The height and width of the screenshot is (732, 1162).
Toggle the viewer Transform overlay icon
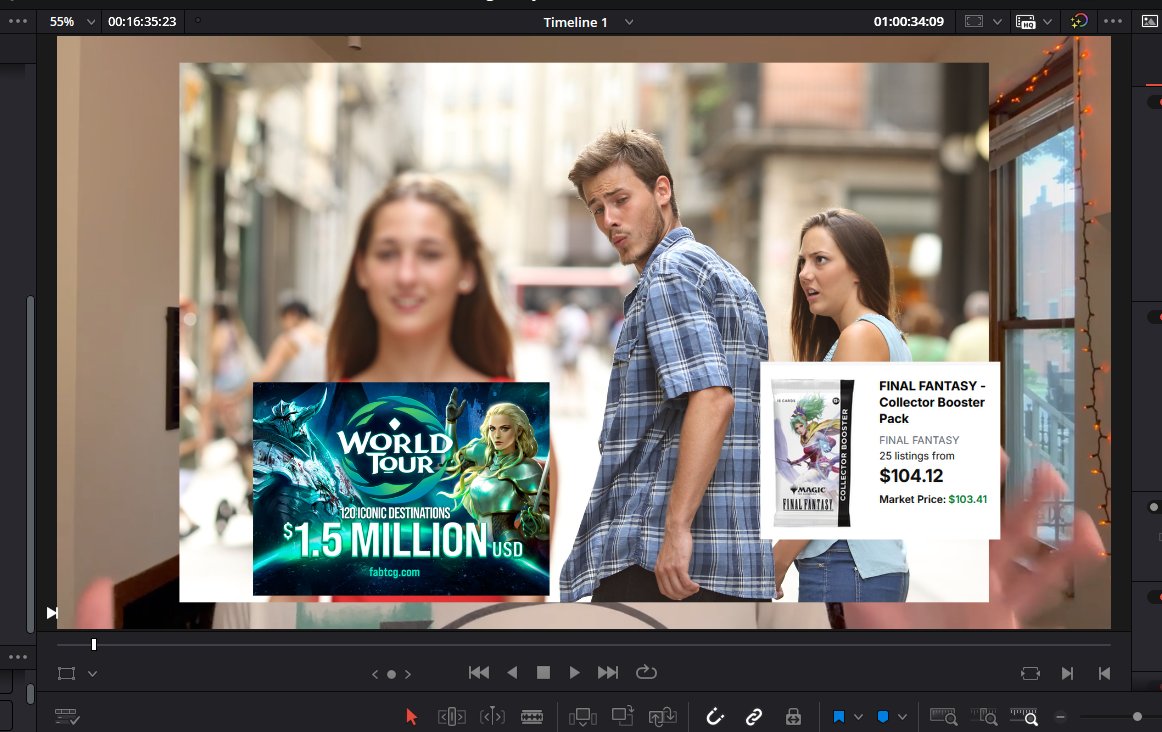coord(67,673)
